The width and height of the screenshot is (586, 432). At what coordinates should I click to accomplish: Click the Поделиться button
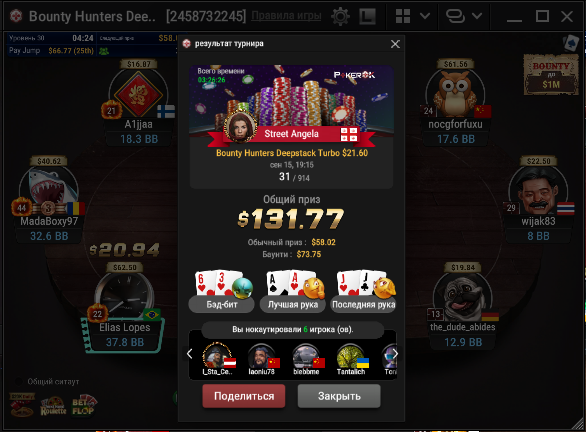pos(244,396)
